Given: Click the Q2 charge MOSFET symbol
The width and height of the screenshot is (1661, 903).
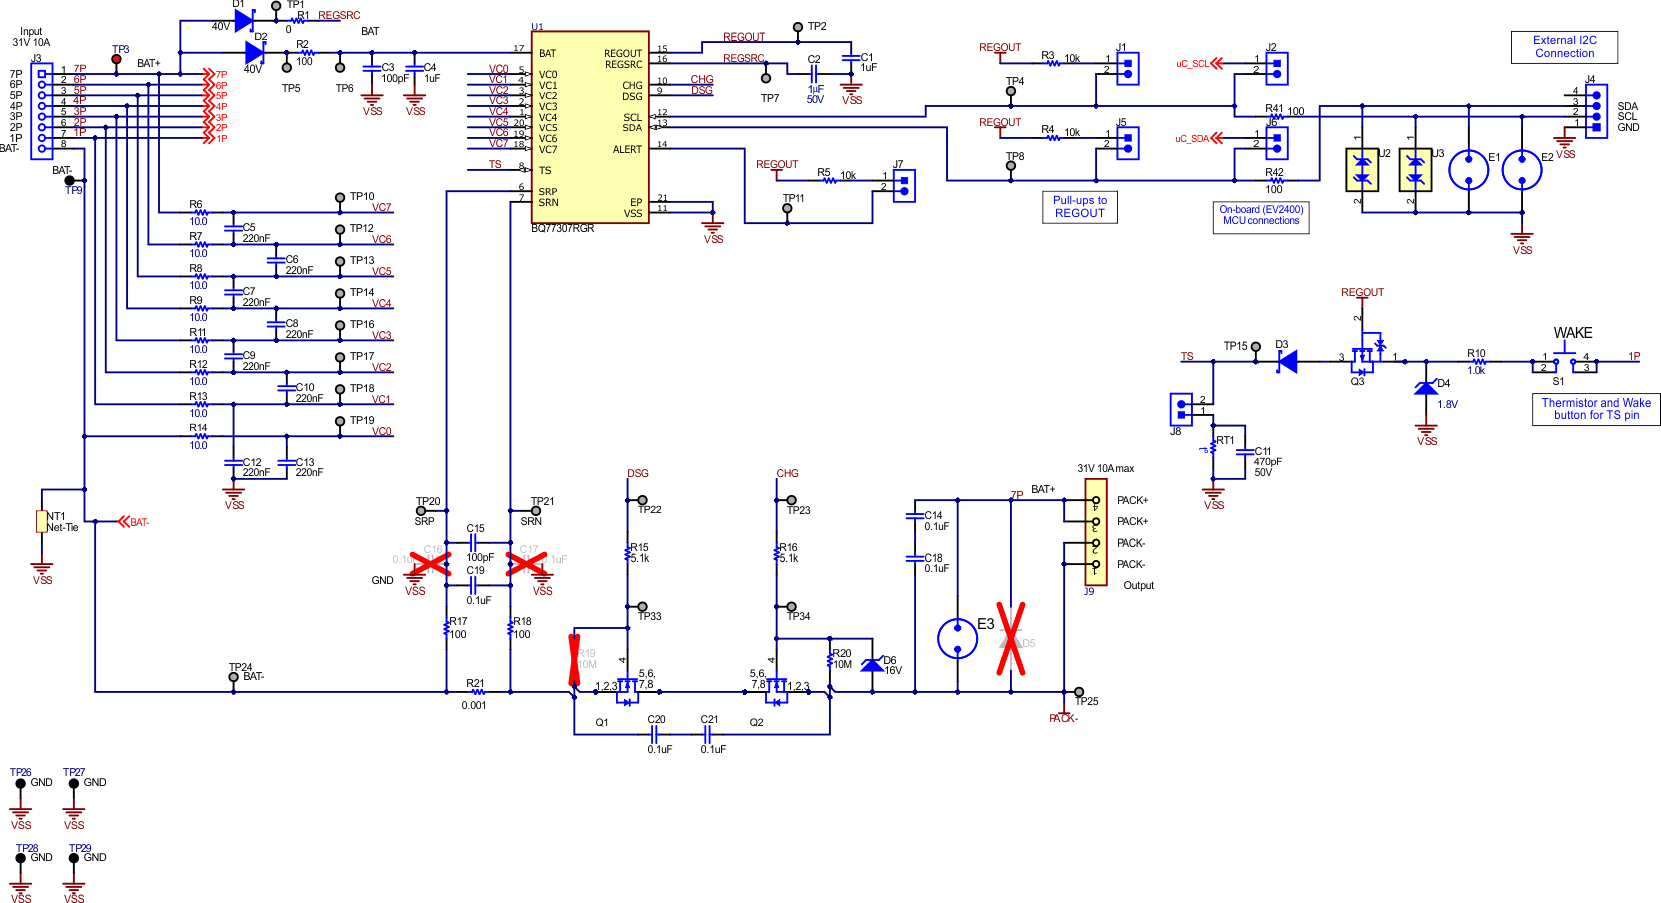Looking at the screenshot, I should [x=776, y=690].
